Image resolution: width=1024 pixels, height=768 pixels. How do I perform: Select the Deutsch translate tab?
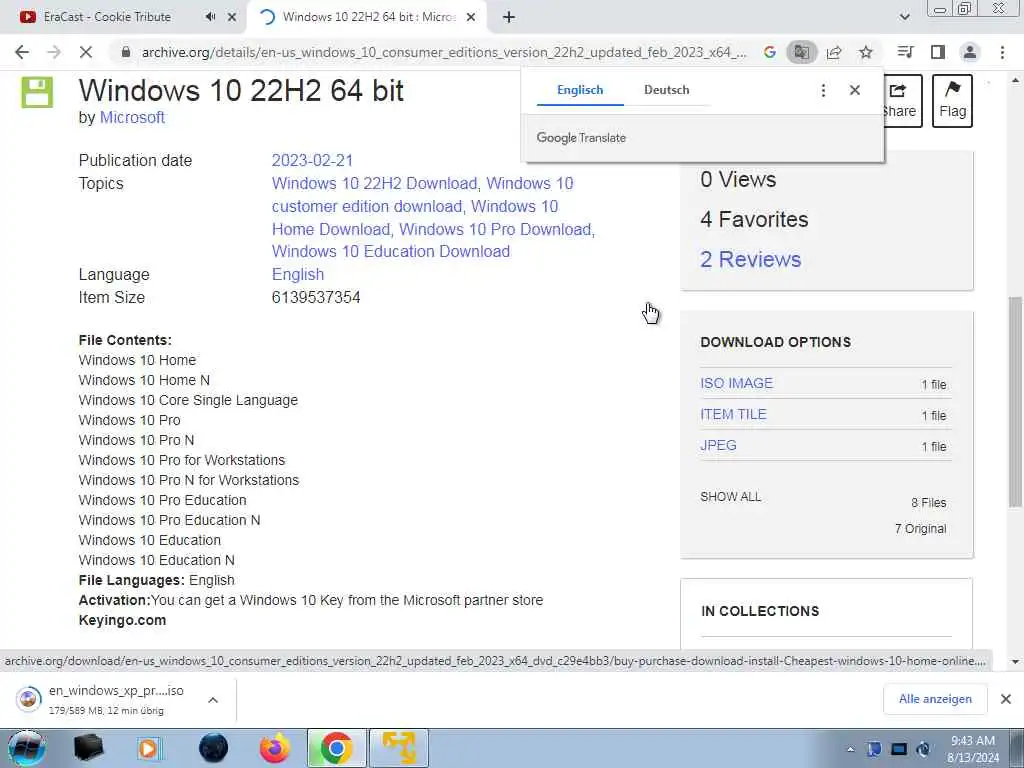point(666,90)
